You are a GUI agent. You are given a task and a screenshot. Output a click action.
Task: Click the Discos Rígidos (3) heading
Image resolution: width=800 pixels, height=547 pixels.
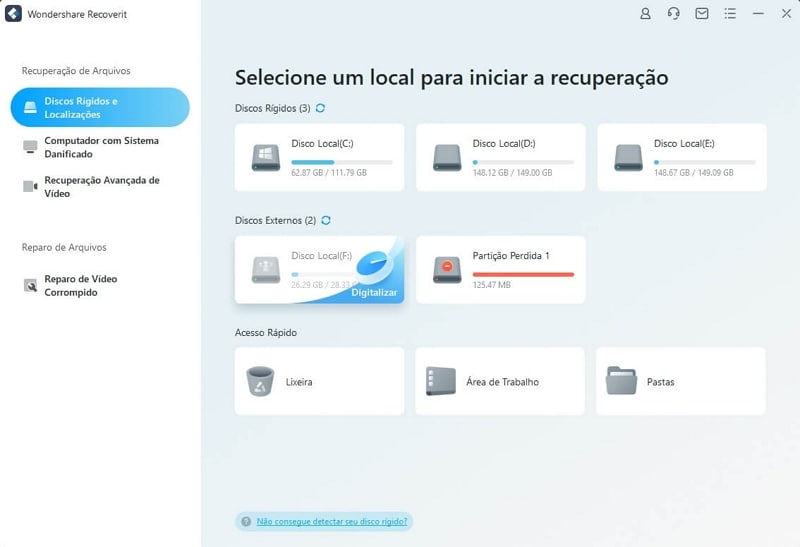[272, 108]
